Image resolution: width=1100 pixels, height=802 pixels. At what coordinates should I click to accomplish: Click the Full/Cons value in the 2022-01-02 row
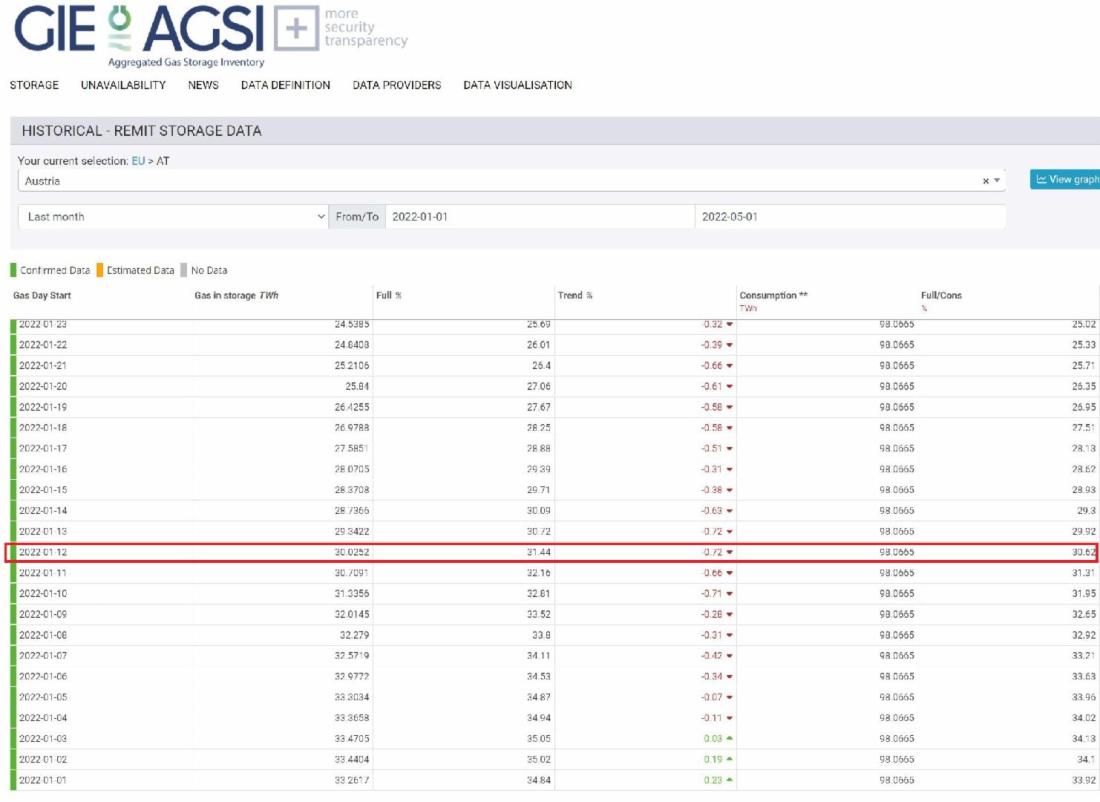(x=1087, y=759)
